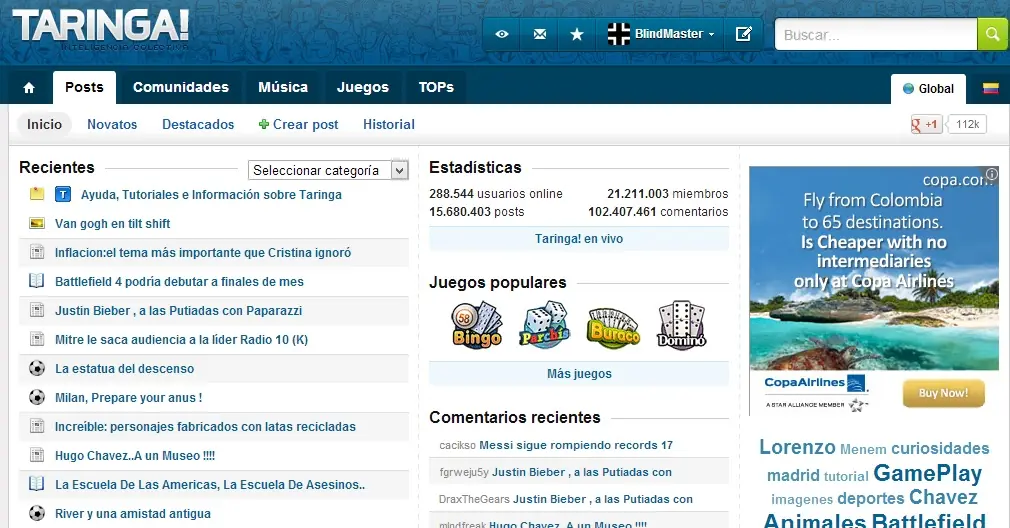
Task: Open the Bingo game icon
Action: point(477,325)
